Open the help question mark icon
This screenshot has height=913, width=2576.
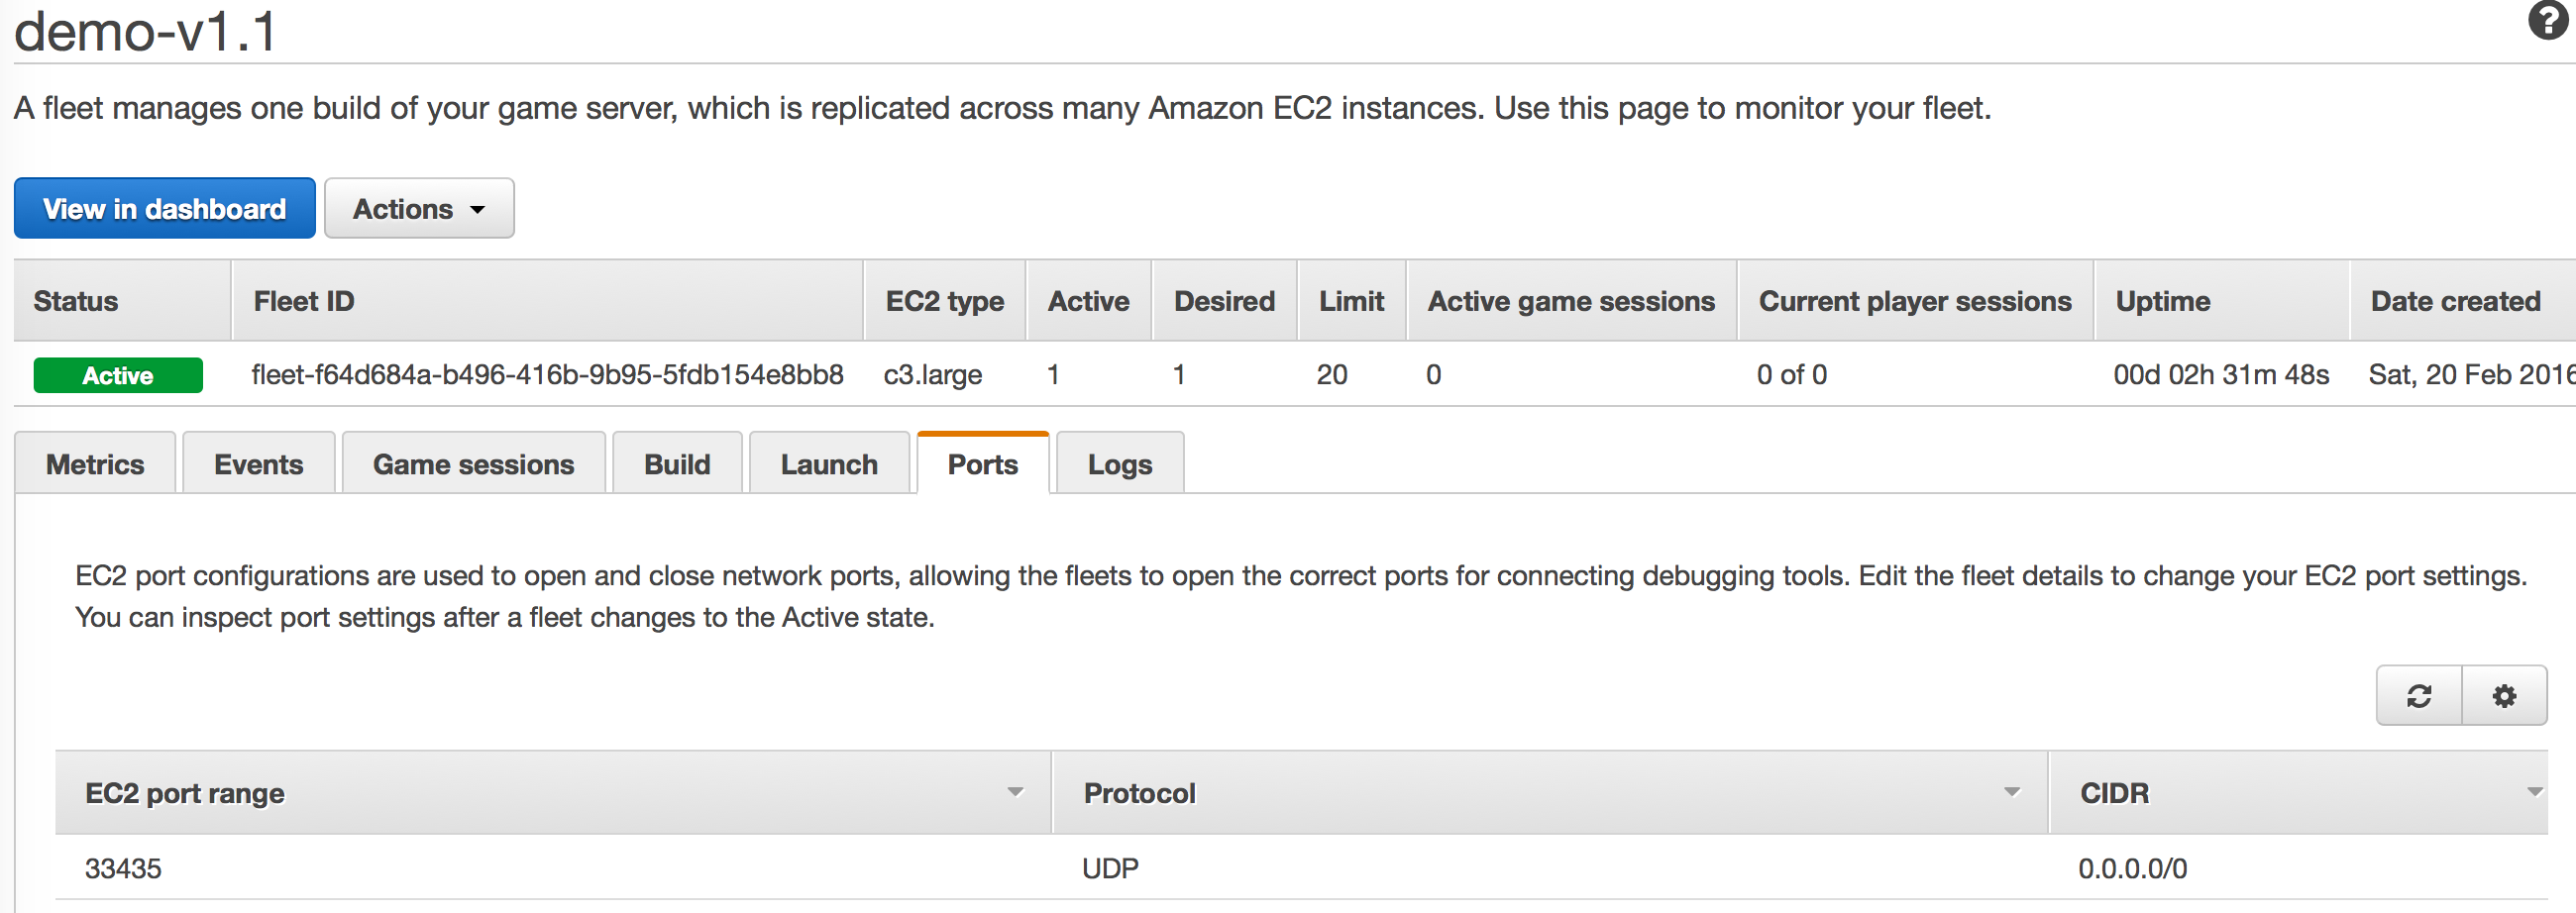[x=2547, y=21]
